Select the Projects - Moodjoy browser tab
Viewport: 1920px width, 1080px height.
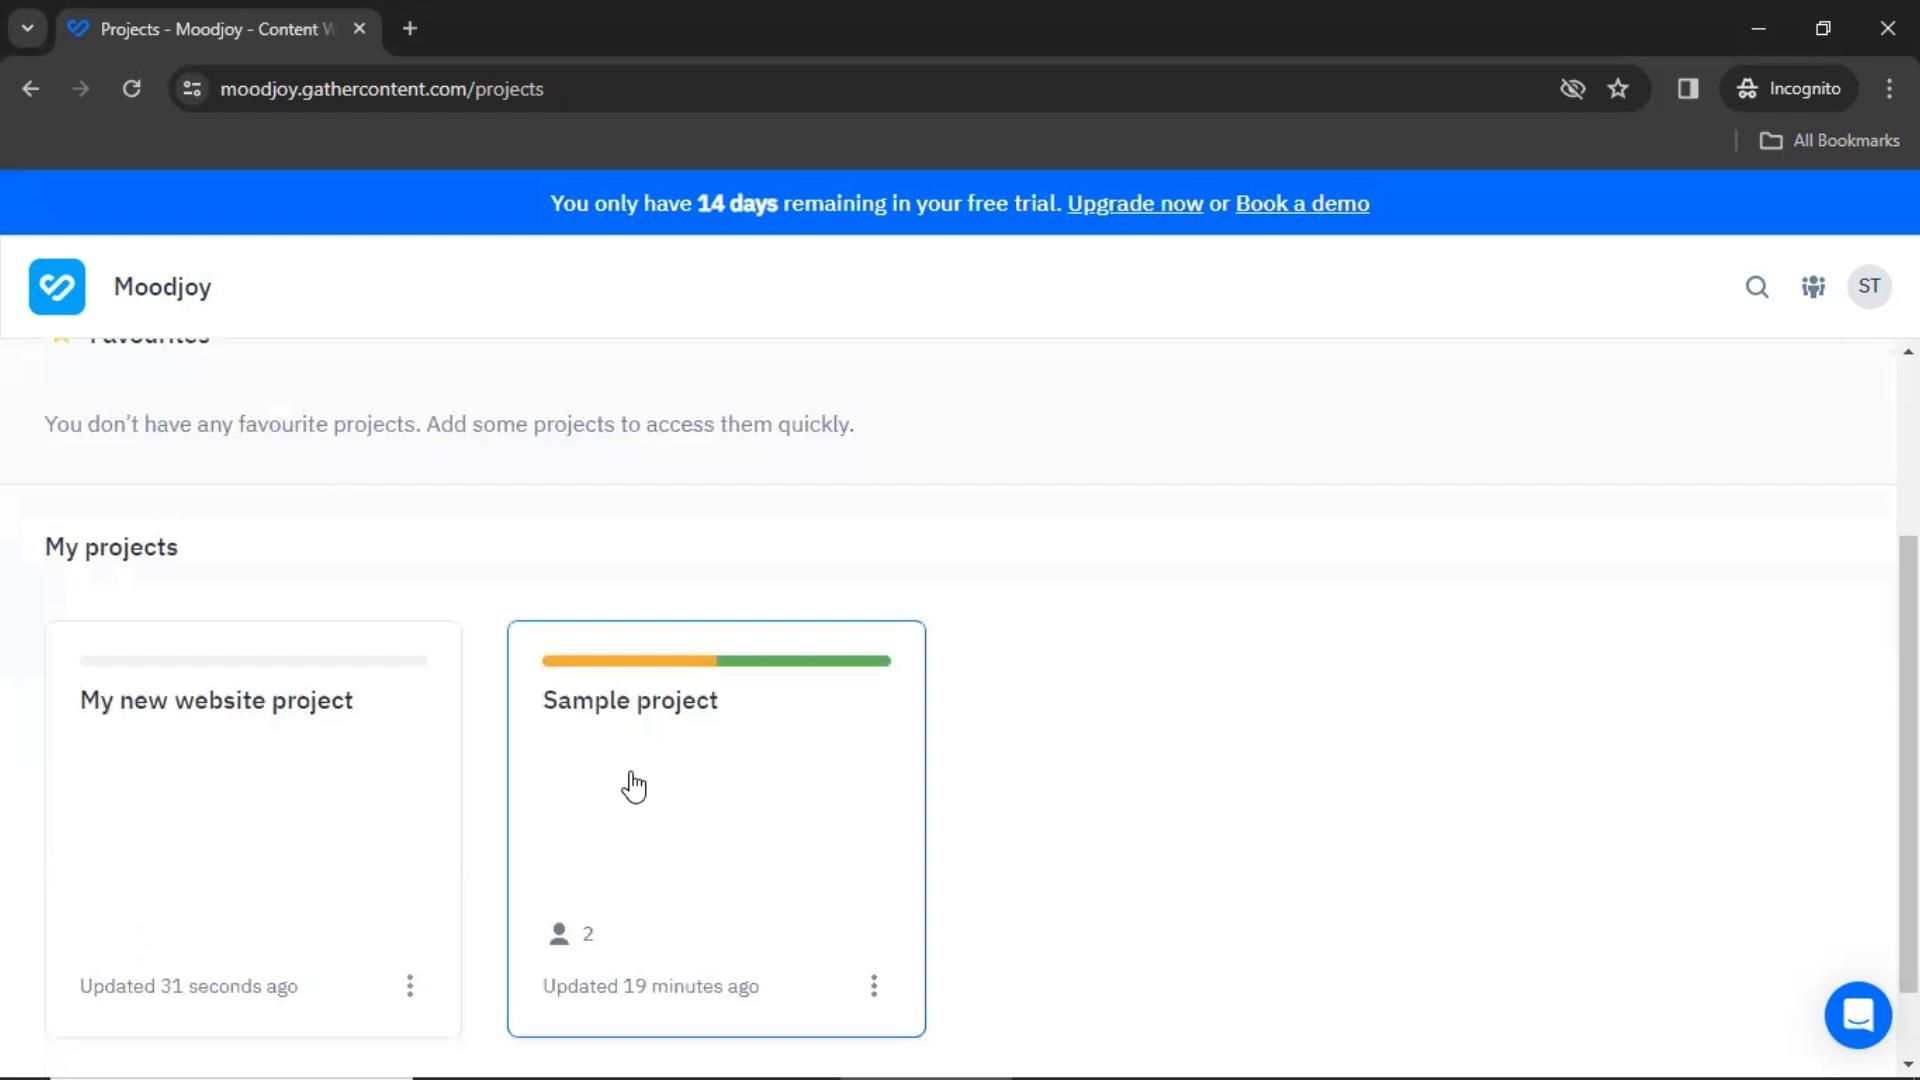215,29
